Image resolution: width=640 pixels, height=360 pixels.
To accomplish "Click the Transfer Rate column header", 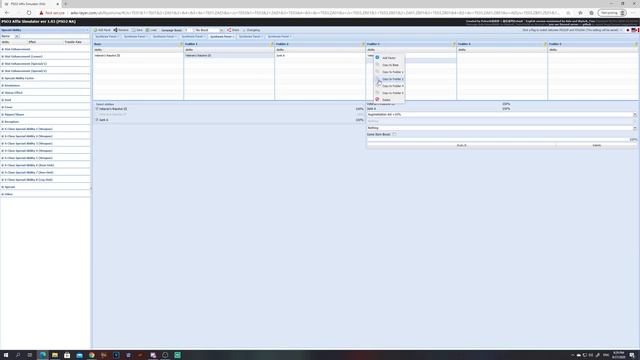I will pyautogui.click(x=73, y=42).
